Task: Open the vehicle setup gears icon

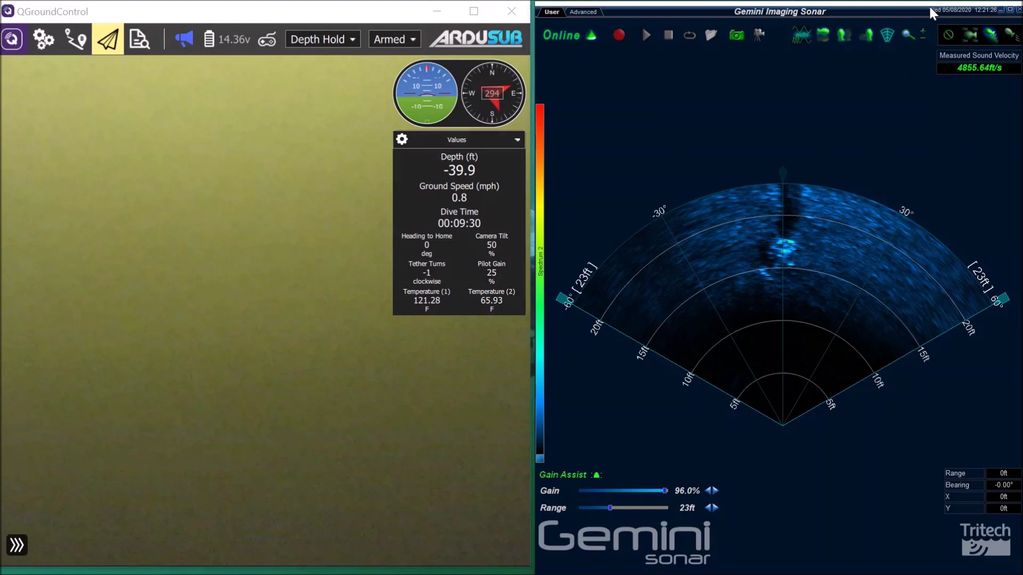Action: [x=43, y=39]
